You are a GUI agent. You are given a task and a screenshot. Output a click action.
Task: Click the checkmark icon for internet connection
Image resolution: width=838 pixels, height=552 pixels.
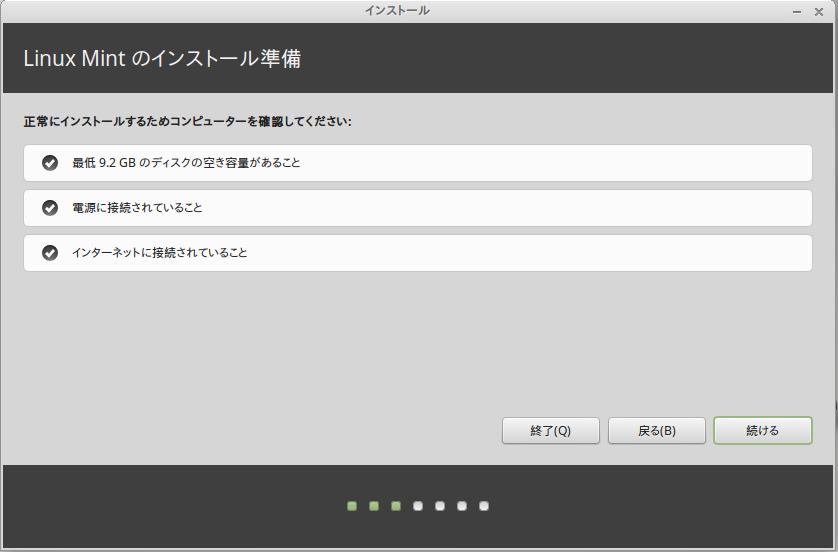pos(50,253)
